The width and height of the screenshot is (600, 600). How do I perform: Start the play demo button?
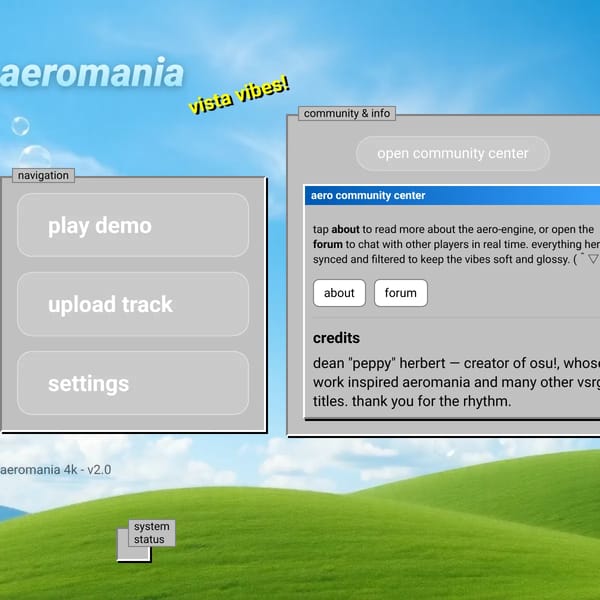point(133,225)
